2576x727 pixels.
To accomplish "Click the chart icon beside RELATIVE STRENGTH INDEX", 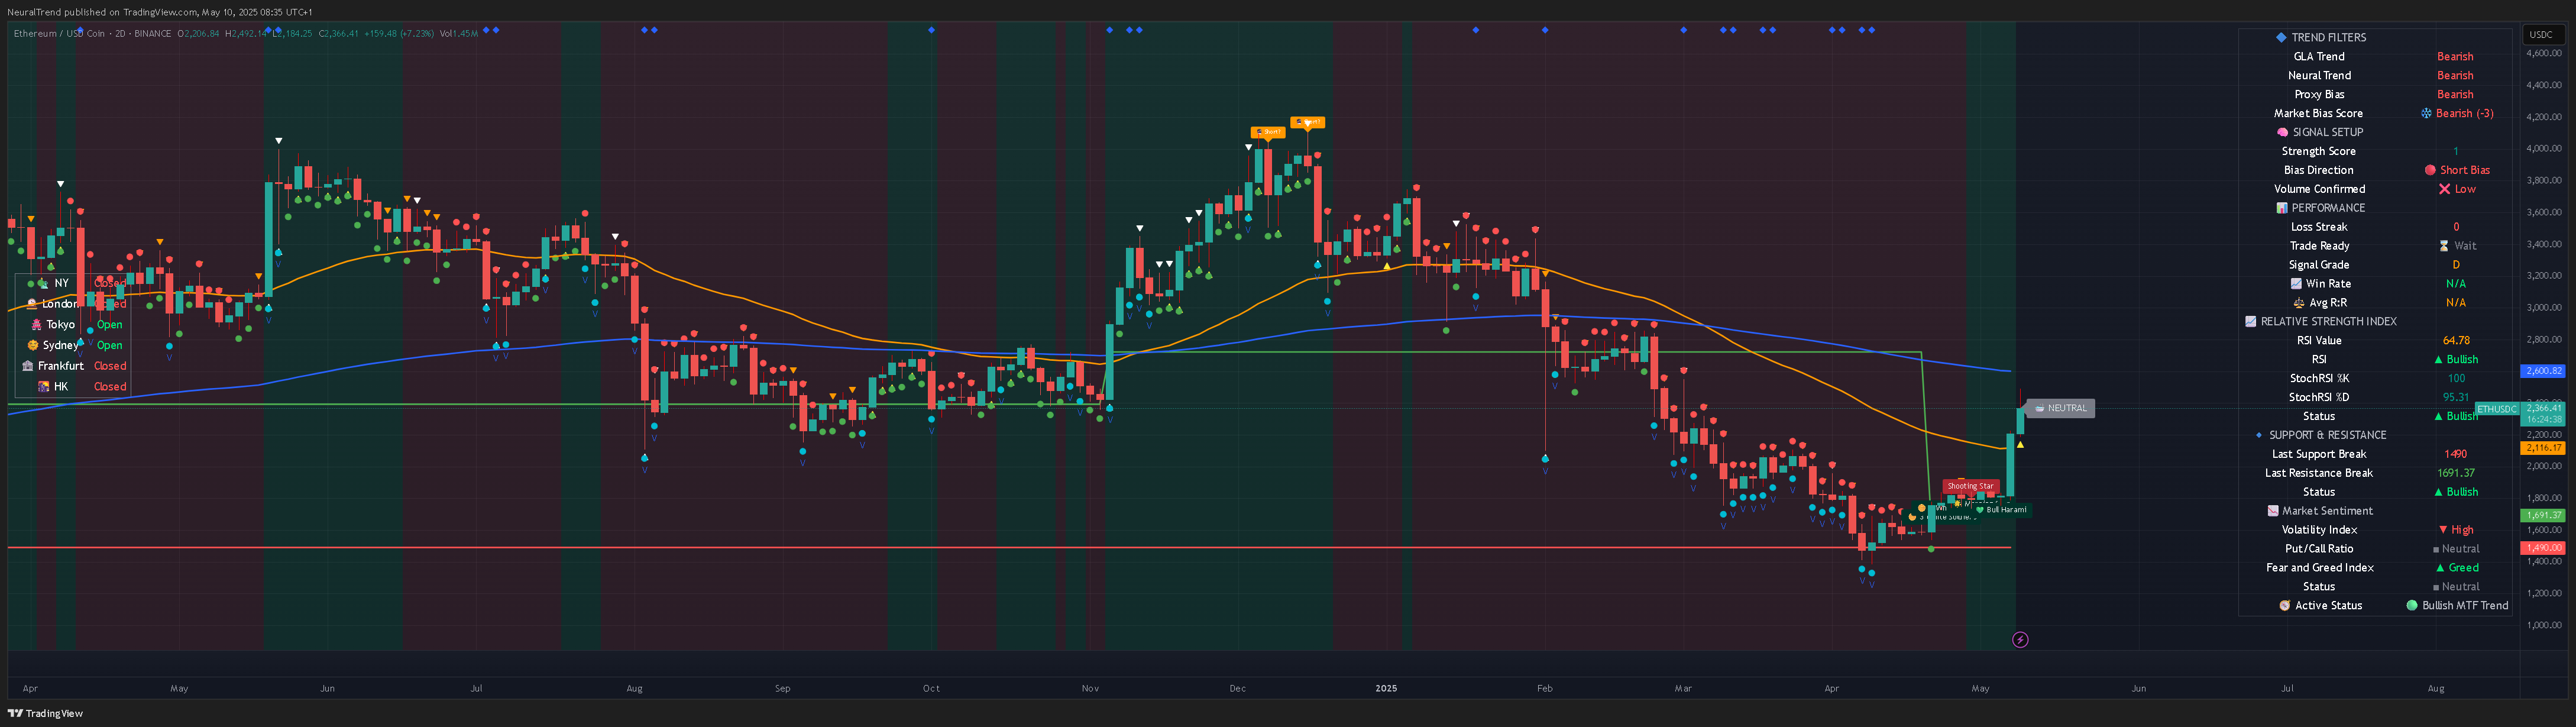I will 2251,321.
